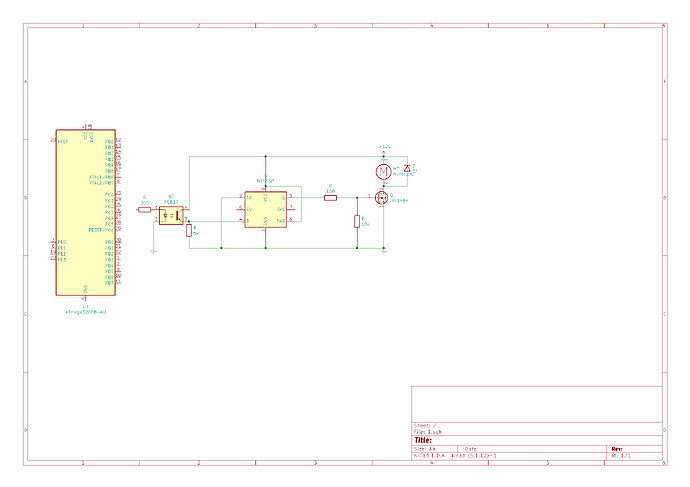Select the MOSFET transistor symbol
Screen dimensions: 690x487
tap(382, 198)
